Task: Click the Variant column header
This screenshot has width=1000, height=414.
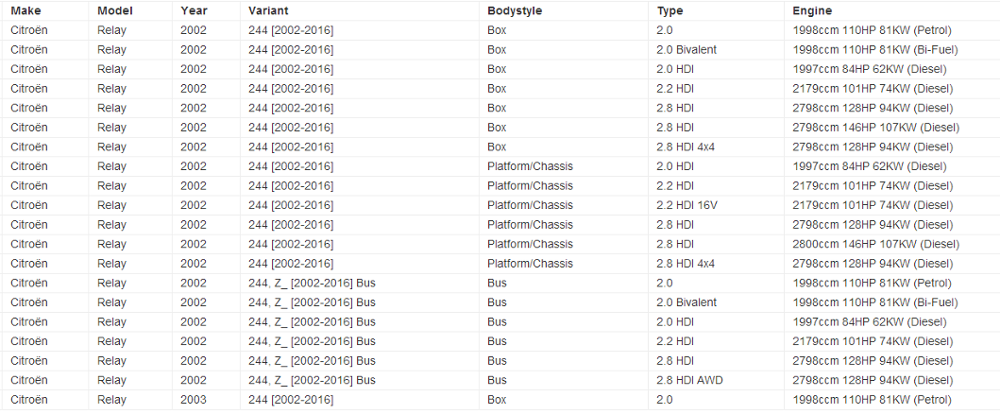Action: pyautogui.click(x=268, y=10)
